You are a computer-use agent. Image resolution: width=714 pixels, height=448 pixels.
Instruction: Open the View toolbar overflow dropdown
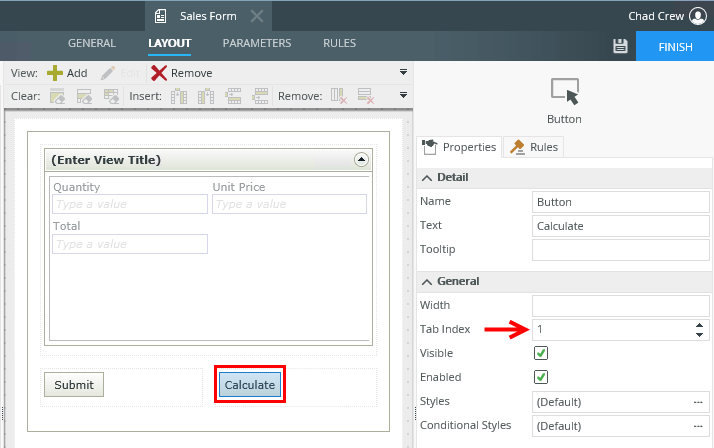click(403, 72)
